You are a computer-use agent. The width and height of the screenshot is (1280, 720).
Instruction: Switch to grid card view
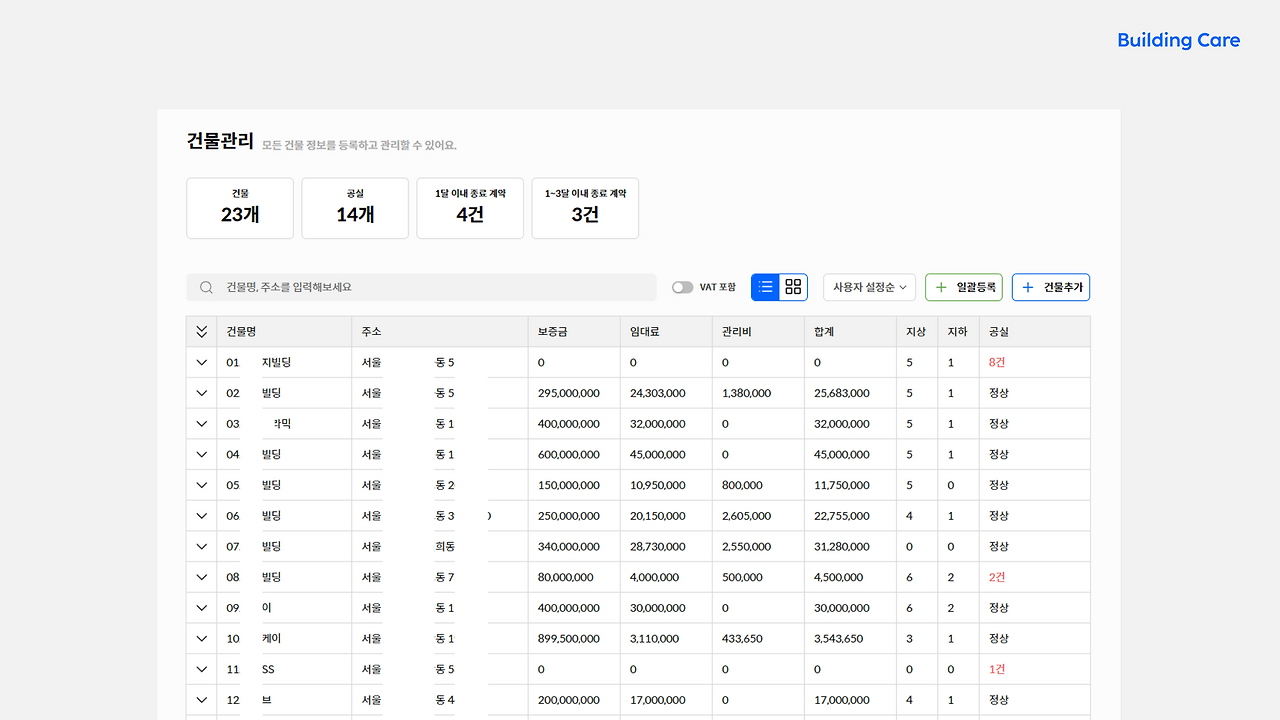(793, 287)
